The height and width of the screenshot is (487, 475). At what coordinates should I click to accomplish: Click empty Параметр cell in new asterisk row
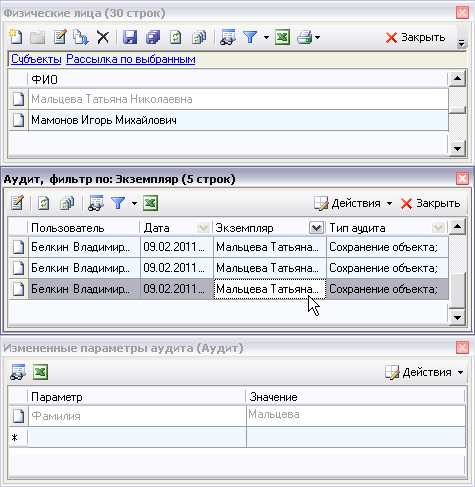(137, 437)
